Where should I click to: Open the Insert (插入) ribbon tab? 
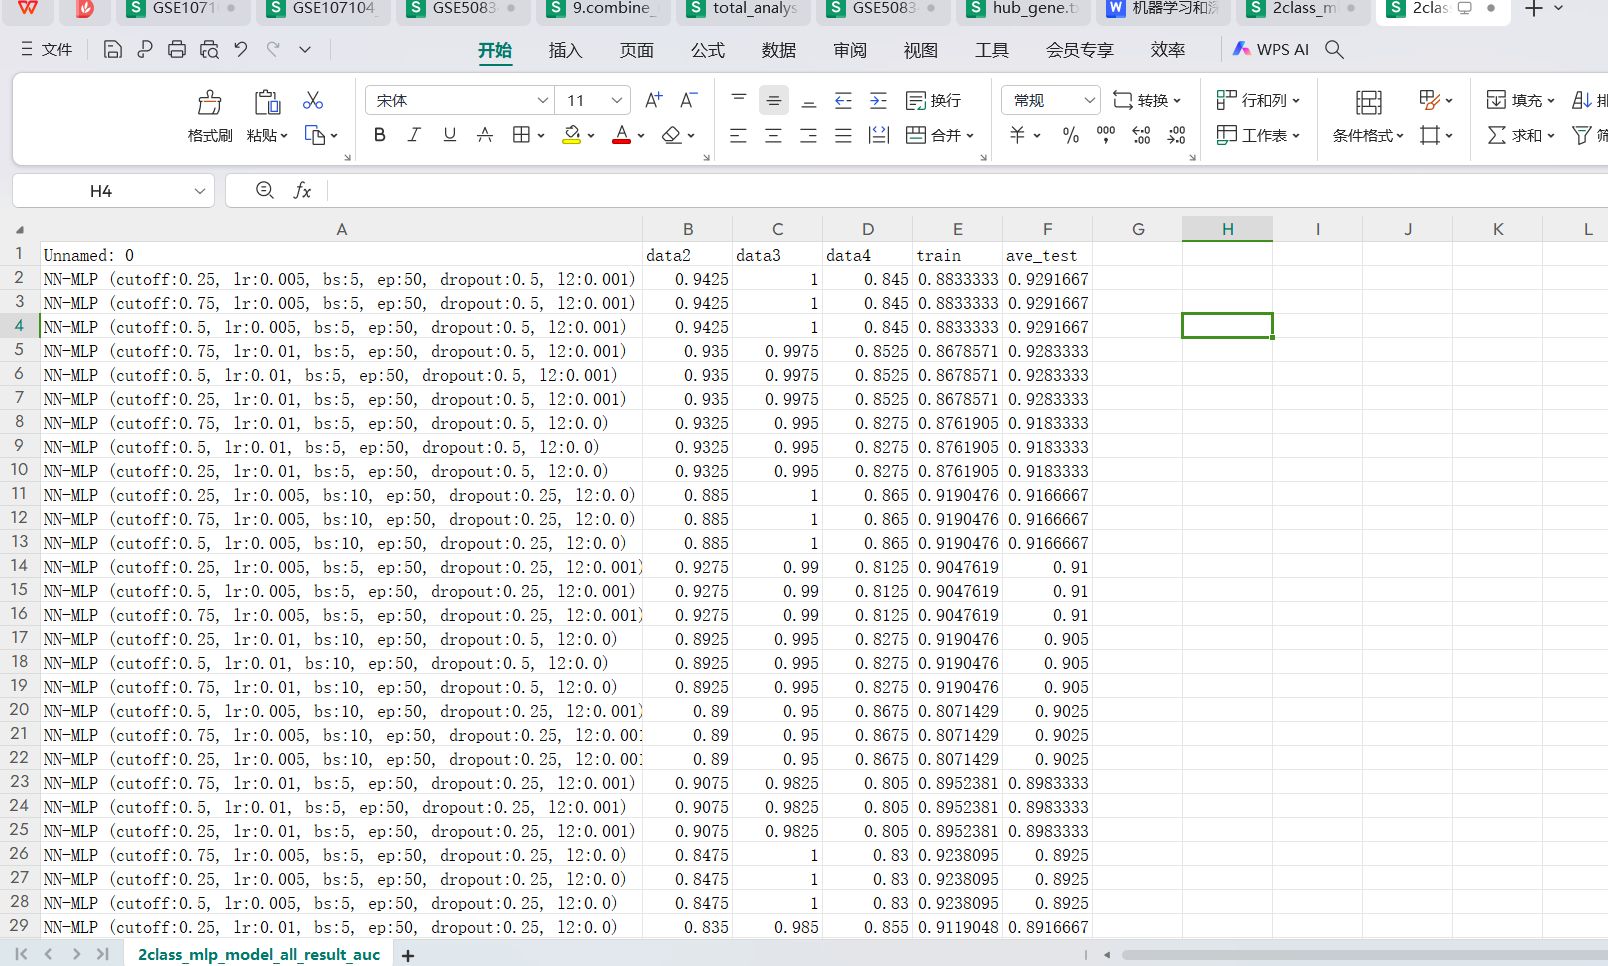pos(565,50)
